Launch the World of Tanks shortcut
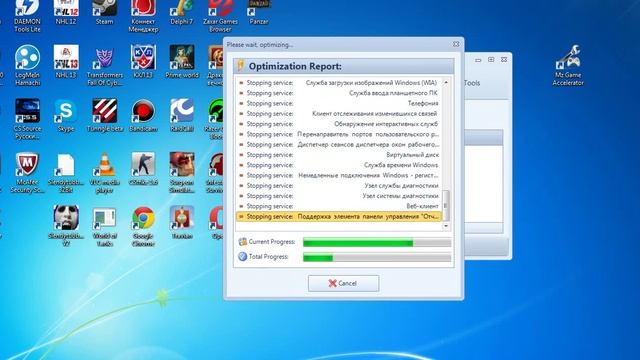Screen dimensions: 640x360 coord(104,226)
